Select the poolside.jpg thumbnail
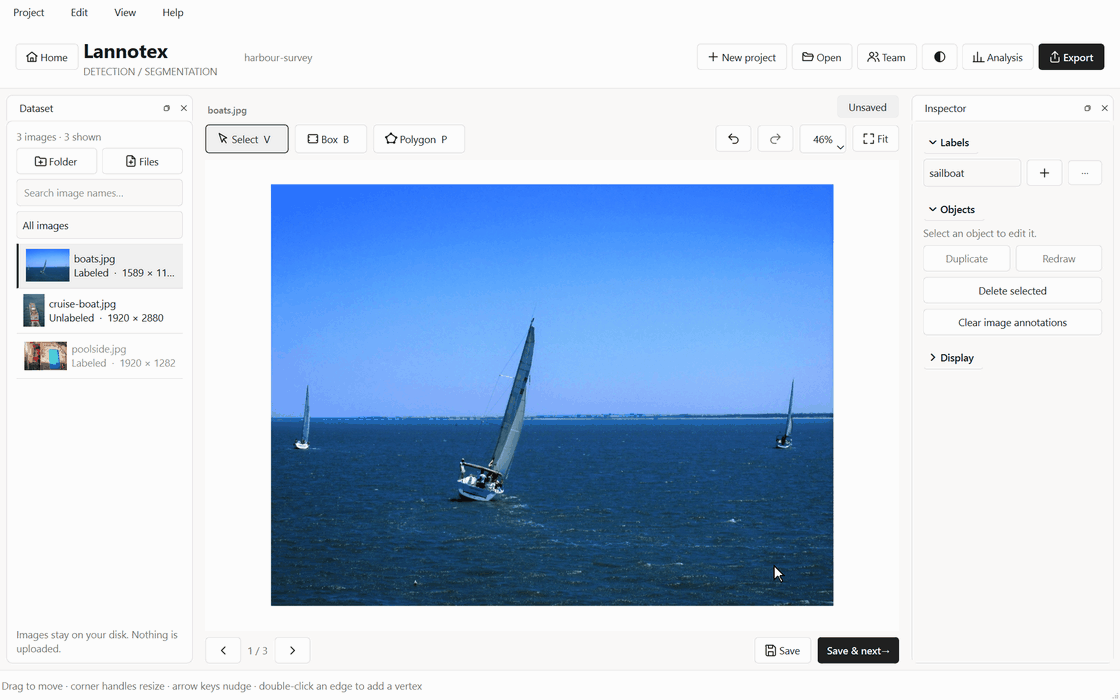The width and height of the screenshot is (1120, 700). pos(46,356)
